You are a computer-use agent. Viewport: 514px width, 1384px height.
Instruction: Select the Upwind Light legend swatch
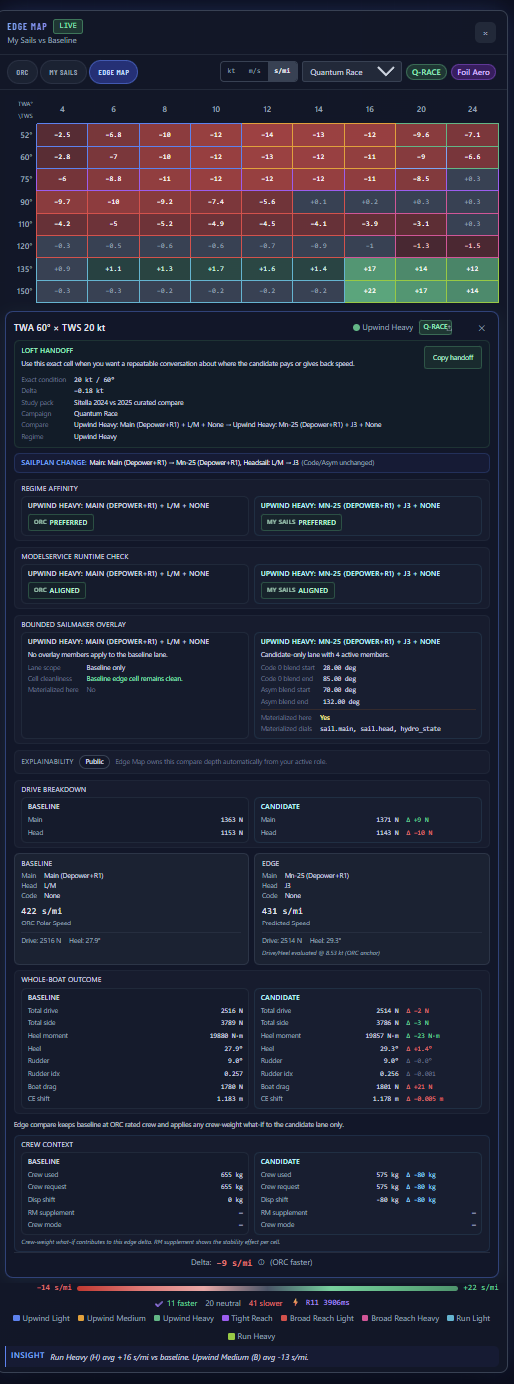16,1318
